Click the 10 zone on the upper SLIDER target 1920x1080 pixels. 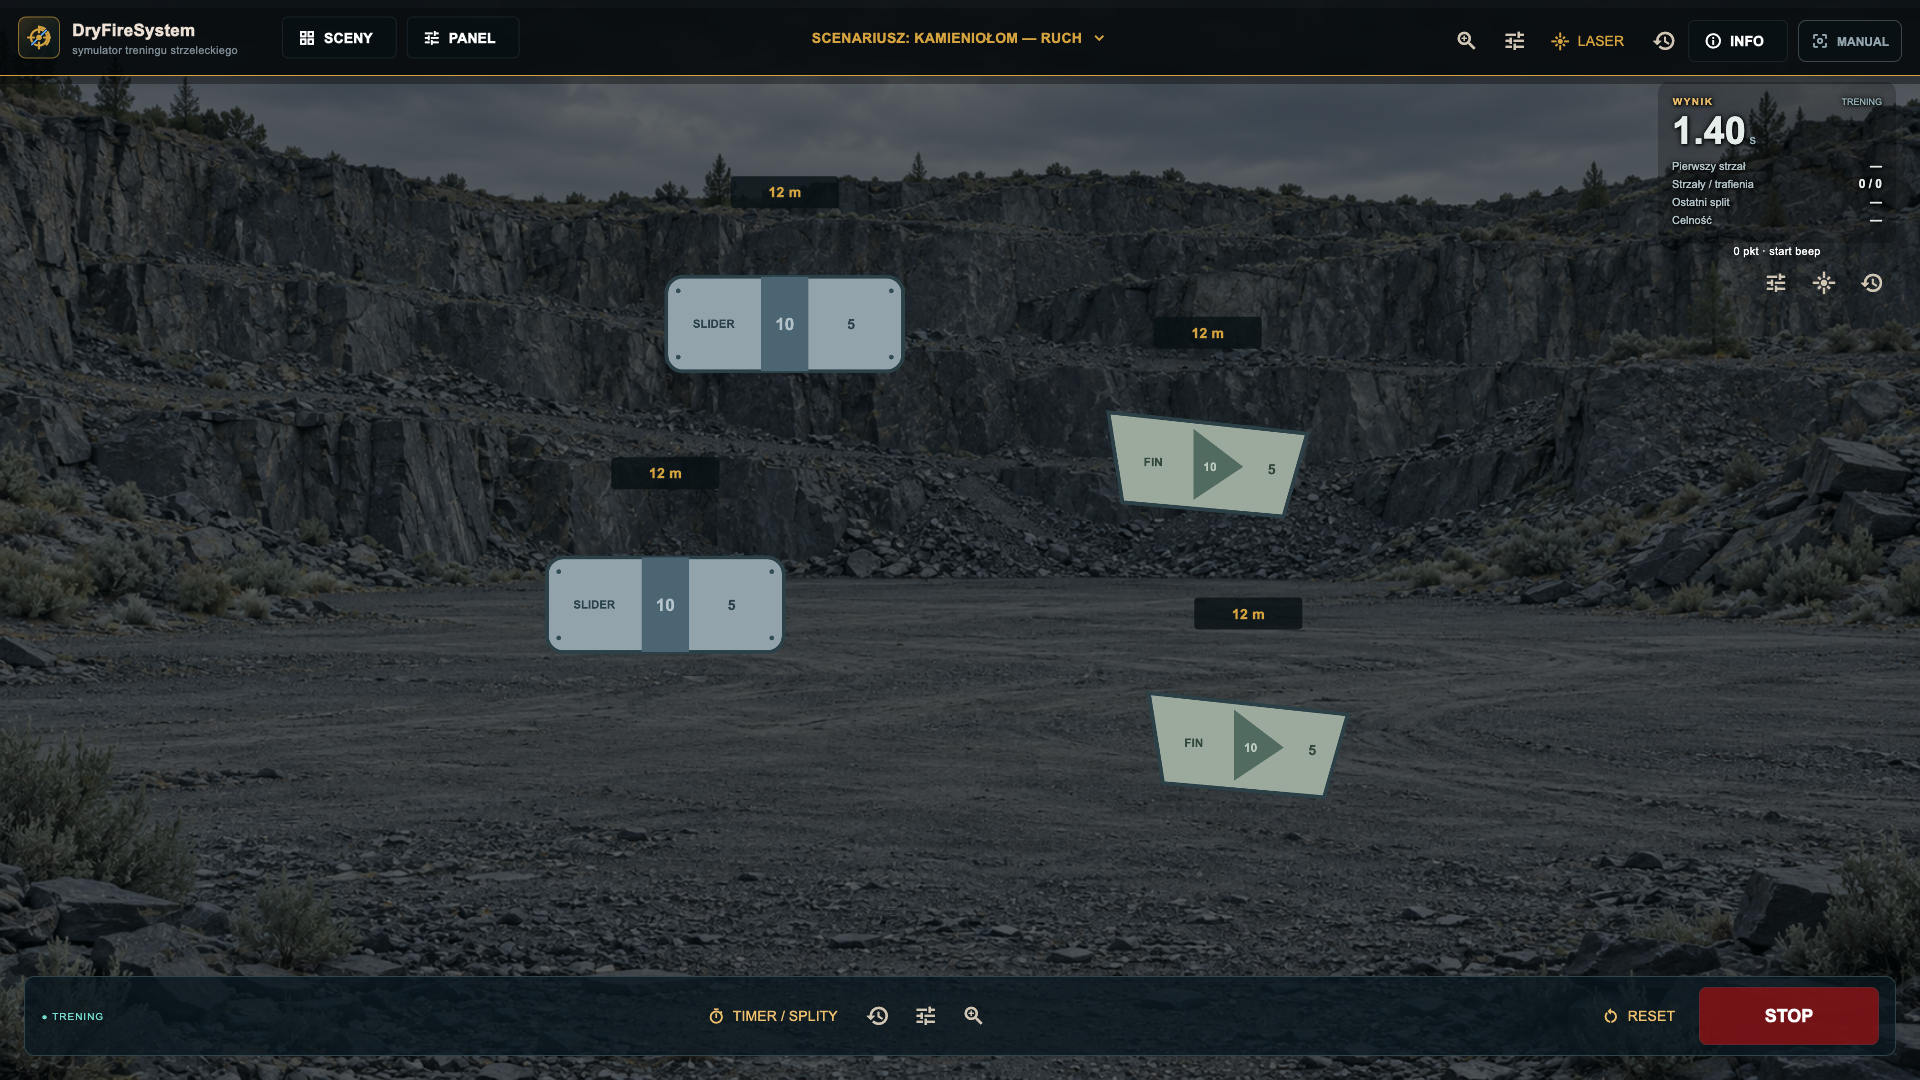pyautogui.click(x=785, y=324)
